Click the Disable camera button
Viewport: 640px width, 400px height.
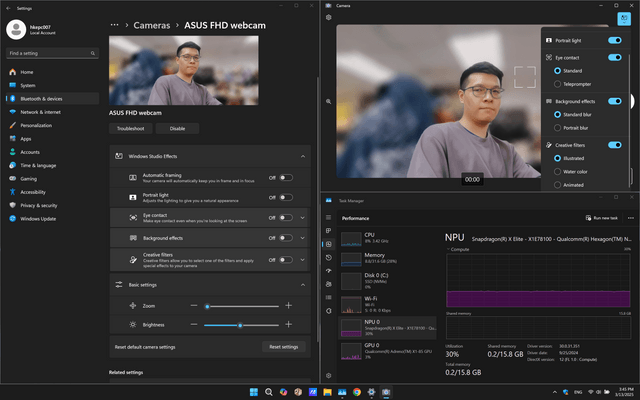pyautogui.click(x=177, y=128)
